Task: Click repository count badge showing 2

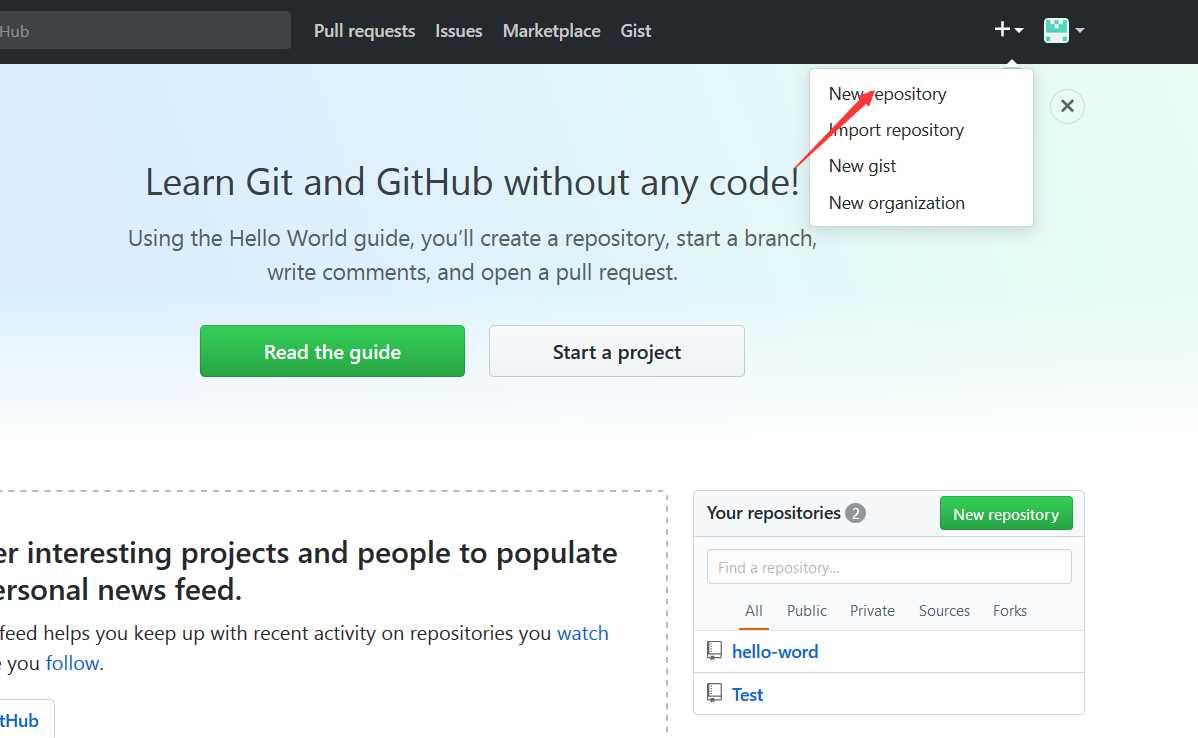Action: coord(856,513)
